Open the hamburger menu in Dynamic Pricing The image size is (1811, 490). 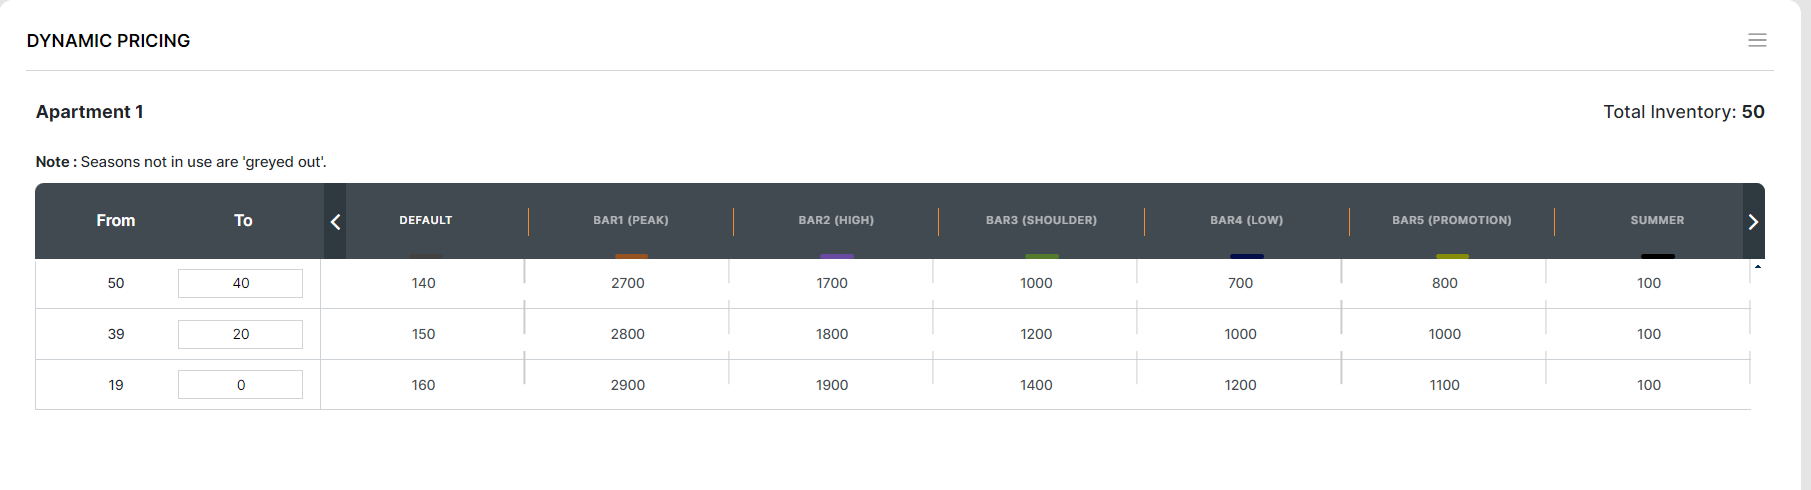pyautogui.click(x=1757, y=40)
